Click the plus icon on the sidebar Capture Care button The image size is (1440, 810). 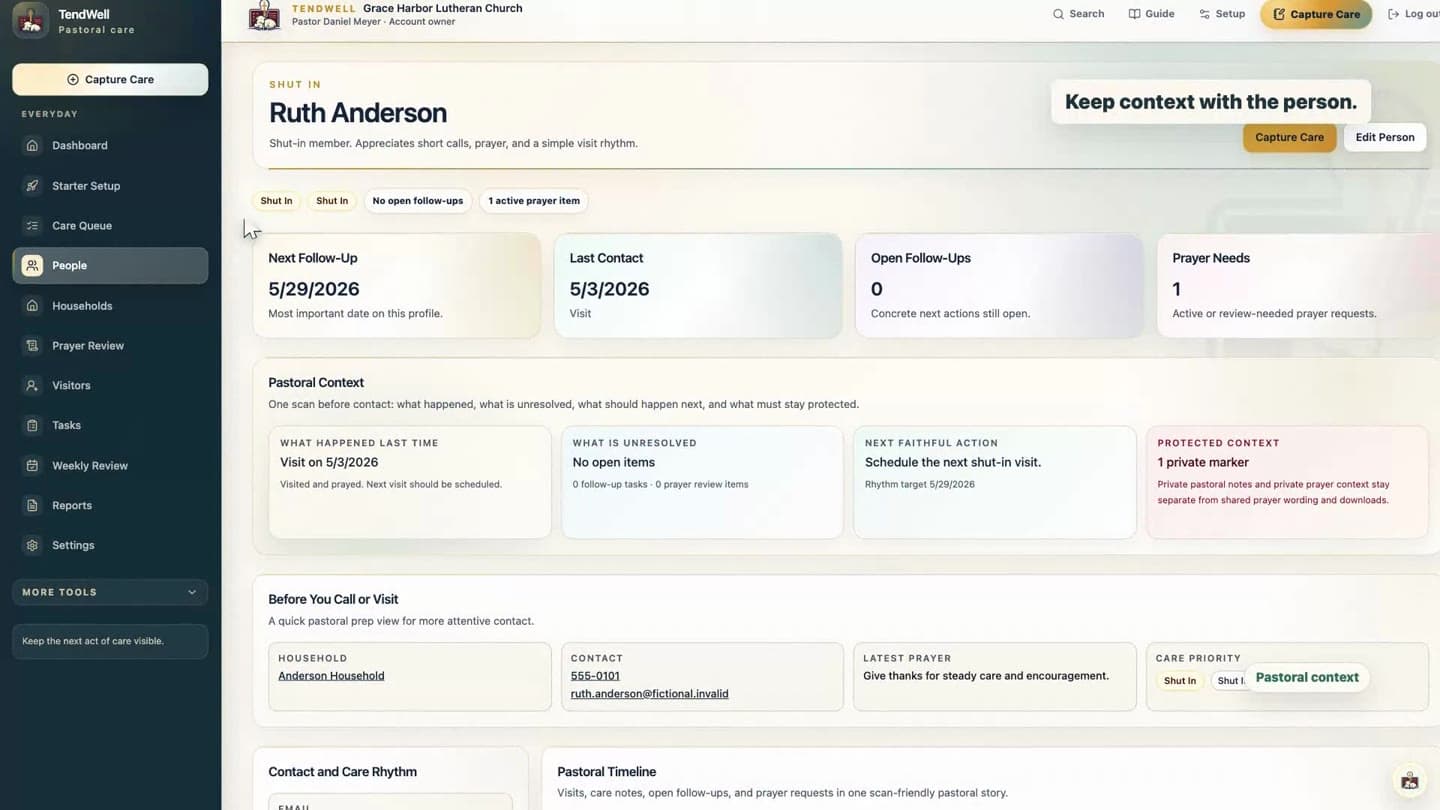(x=72, y=80)
